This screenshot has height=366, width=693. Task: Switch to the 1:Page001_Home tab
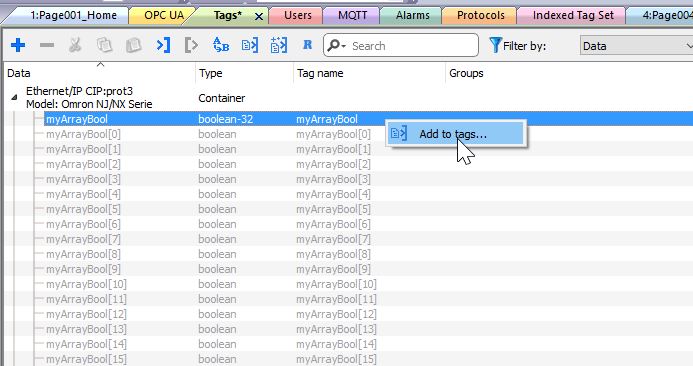click(x=73, y=15)
